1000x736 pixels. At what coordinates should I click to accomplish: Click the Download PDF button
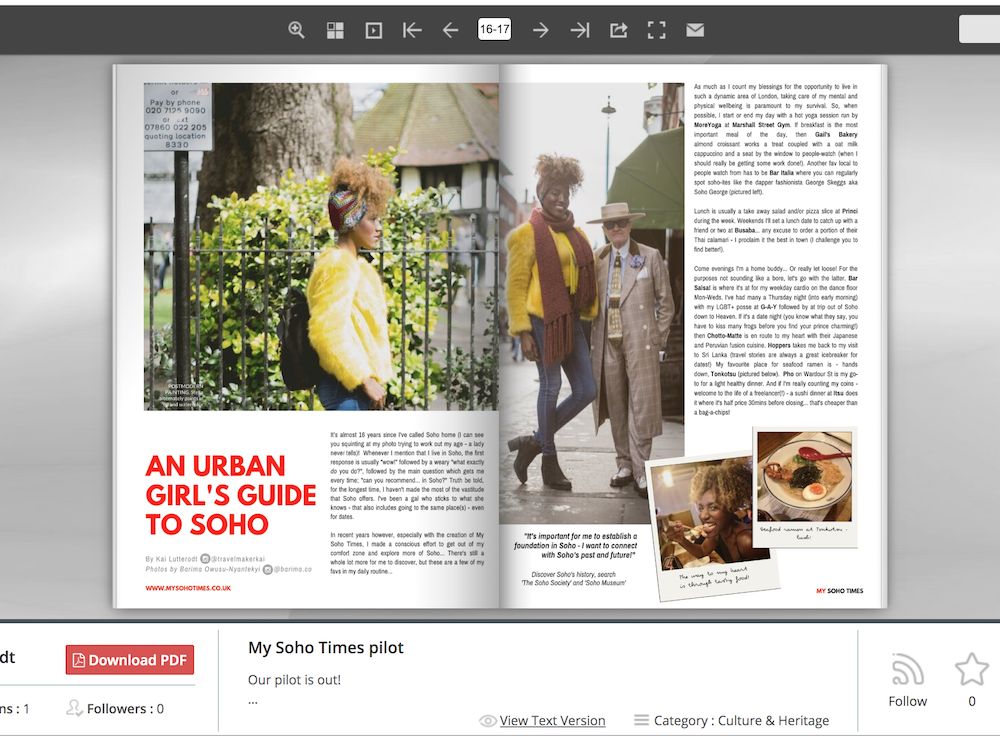[130, 660]
